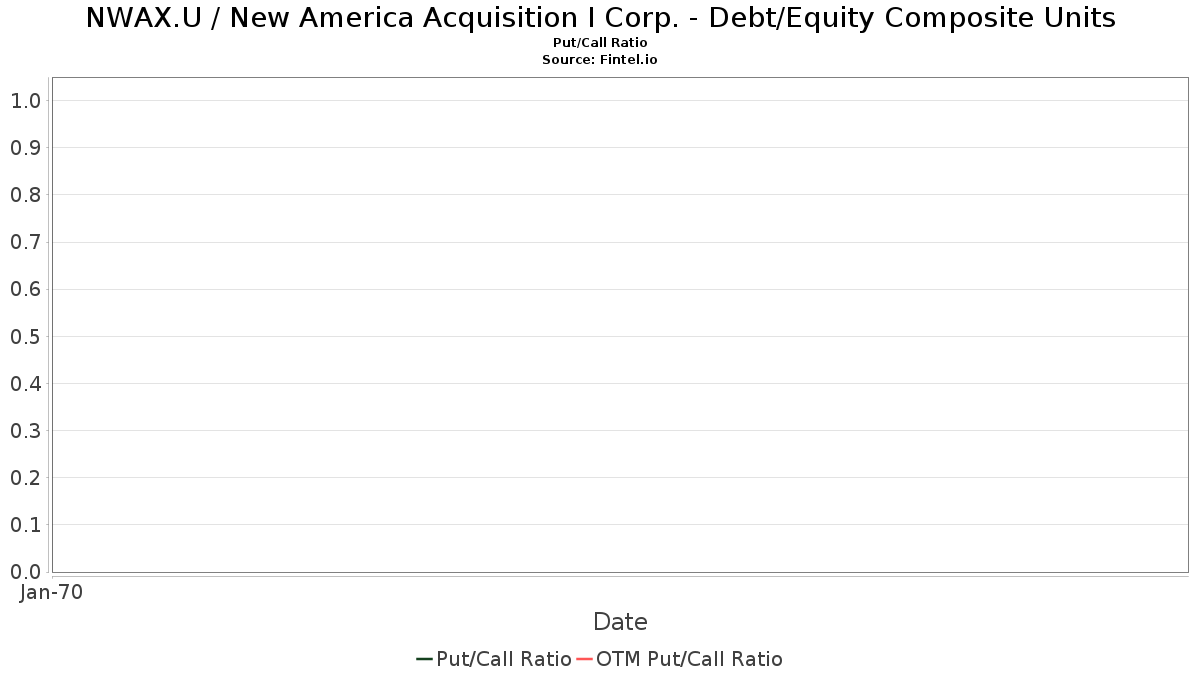Select the Jan-70 x-axis tick label
Screen dimensions: 1200x675
(51, 593)
